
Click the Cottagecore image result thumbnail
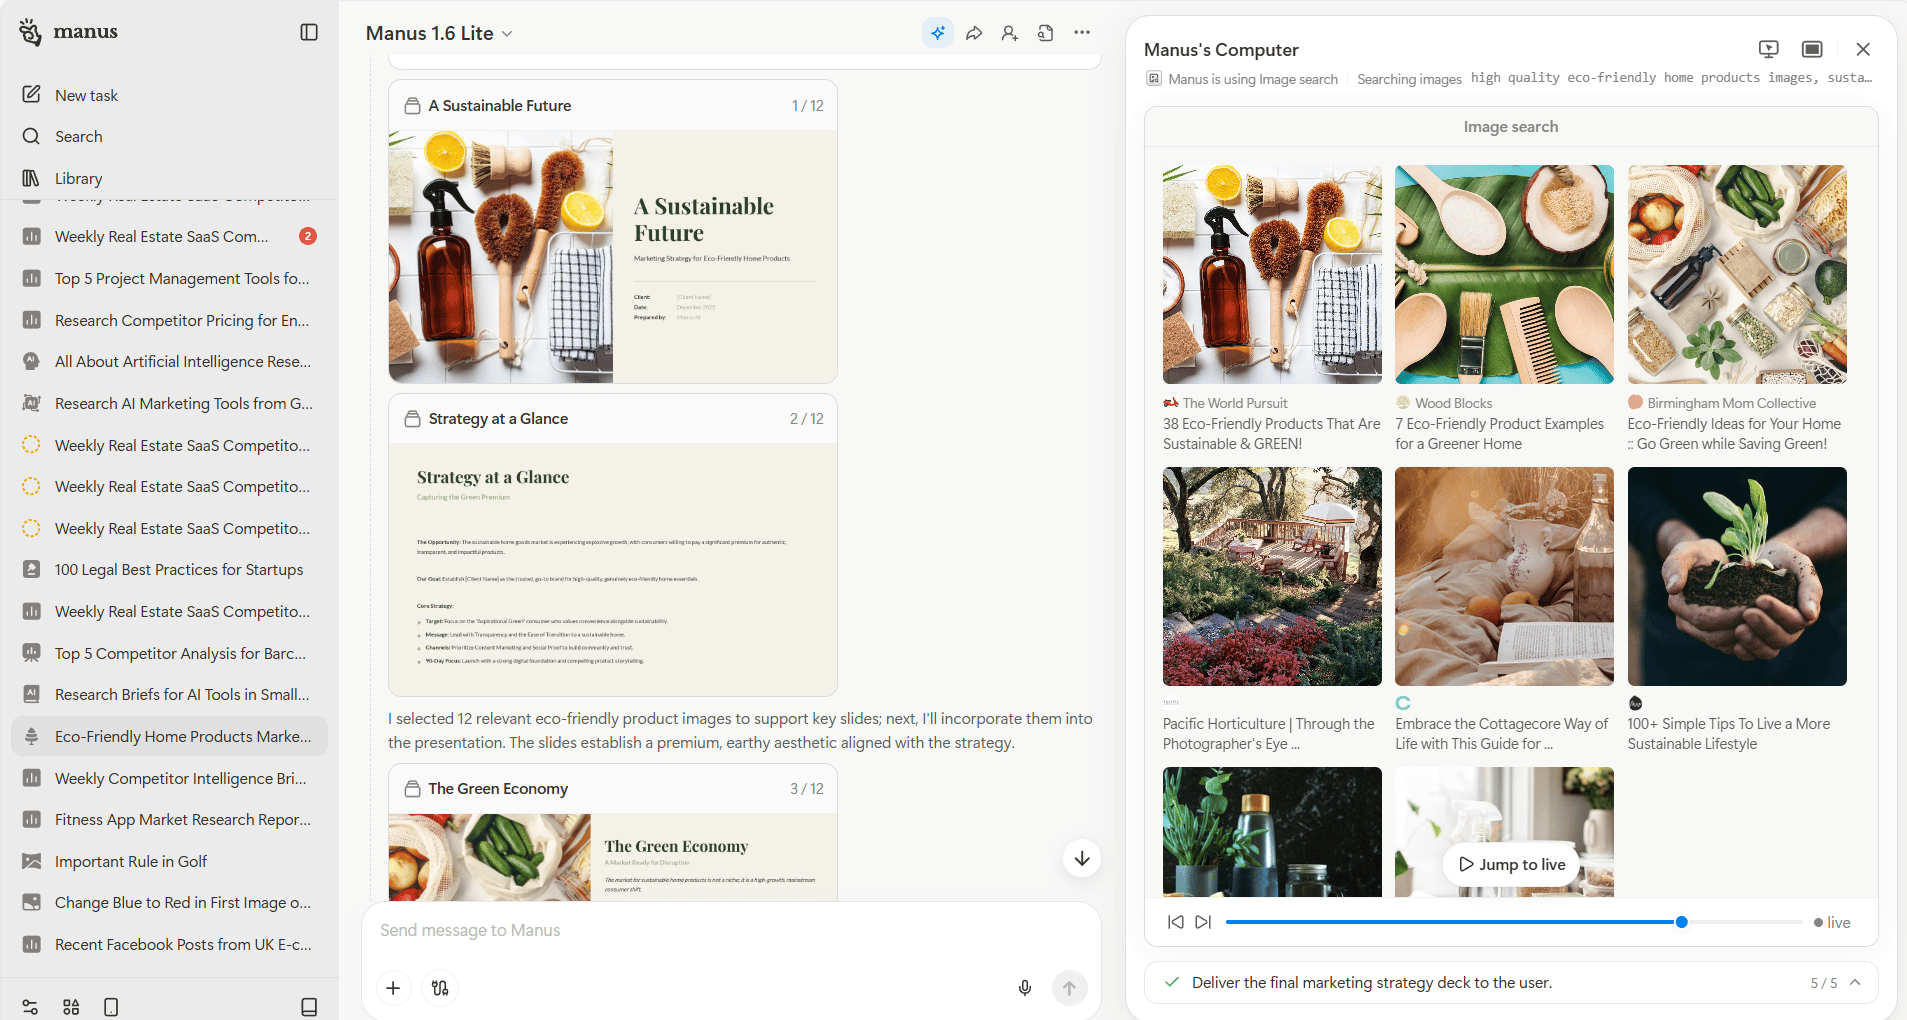1504,577
